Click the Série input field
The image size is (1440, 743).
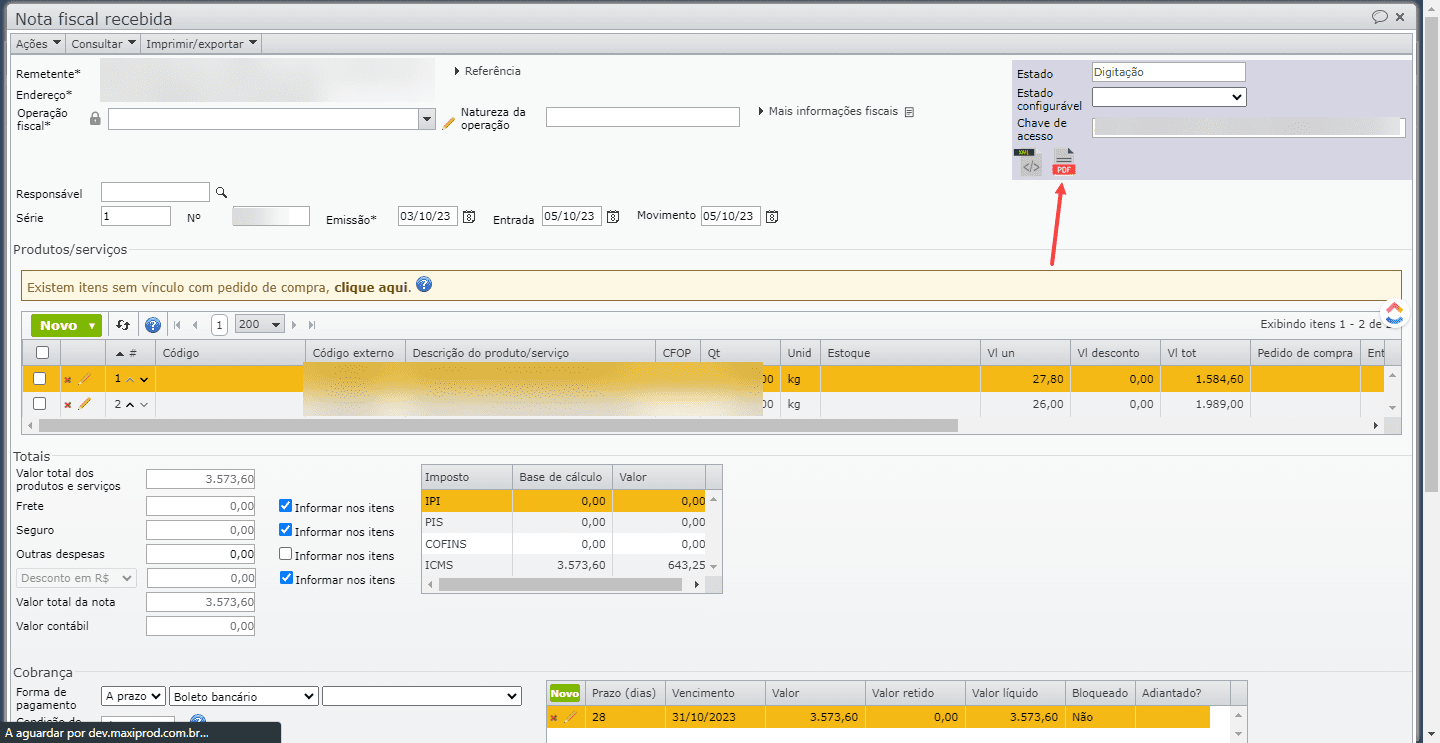tap(136, 216)
